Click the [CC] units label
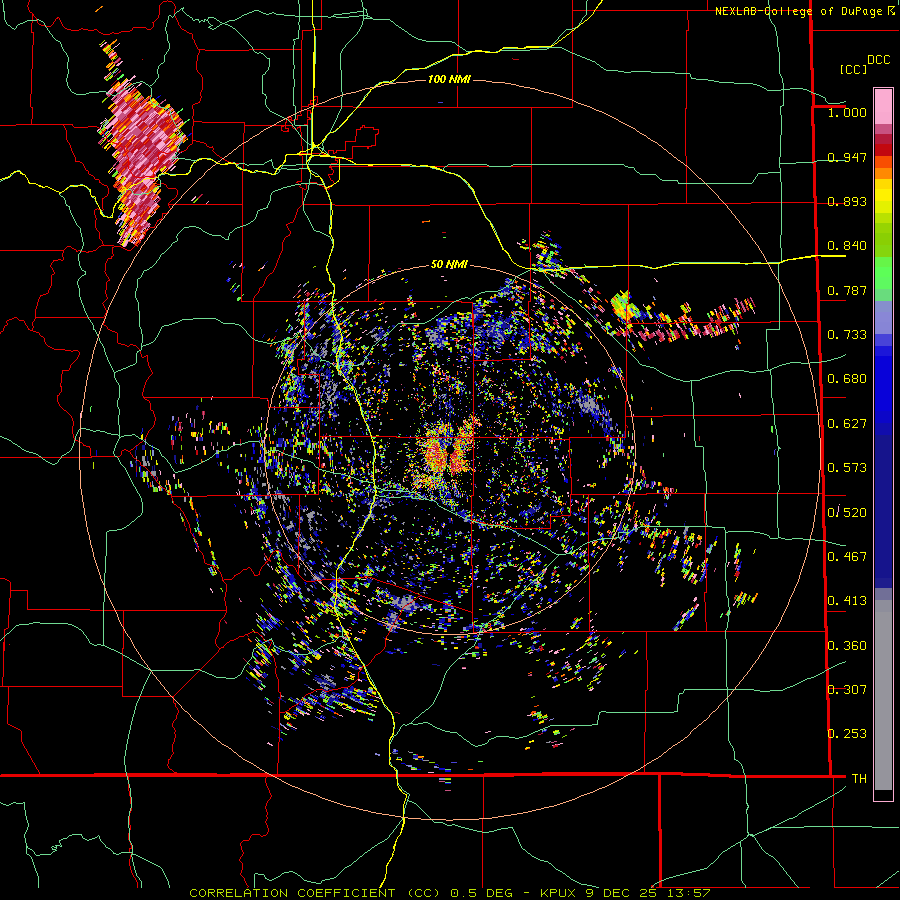 [x=854, y=69]
